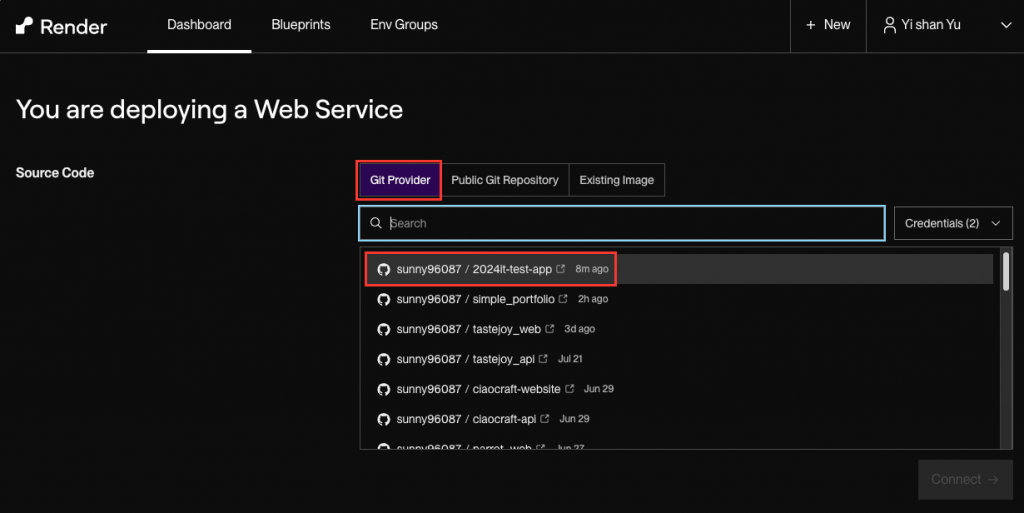Screen dimensions: 1024x513
Task: Open simple_portfolio repo external link icon
Action: 564,299
